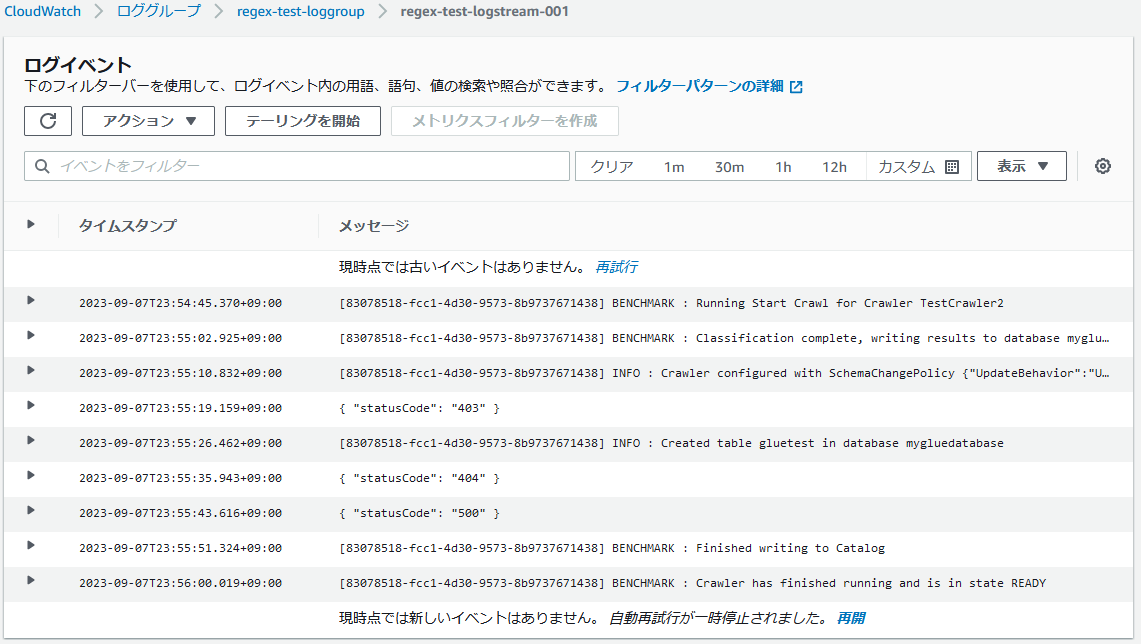The width and height of the screenshot is (1141, 644).
Task: Select the 12h time range
Action: tap(835, 167)
